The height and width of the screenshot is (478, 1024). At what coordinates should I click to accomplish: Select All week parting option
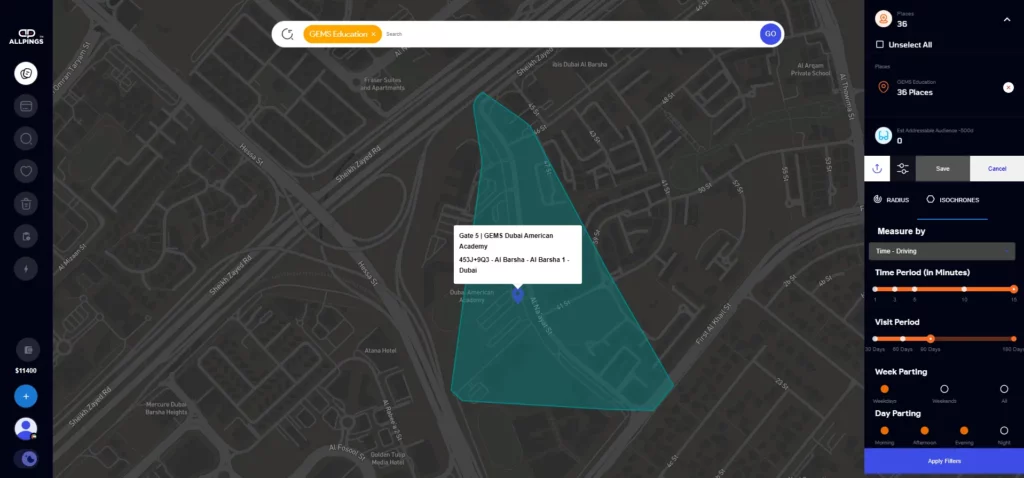coord(1004,389)
